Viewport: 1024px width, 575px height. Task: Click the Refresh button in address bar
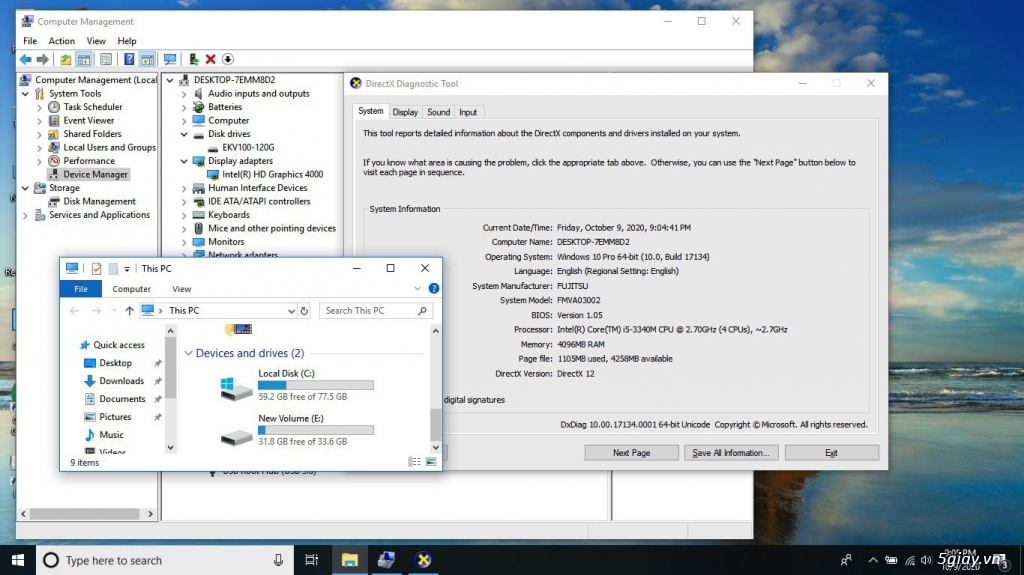tap(304, 311)
